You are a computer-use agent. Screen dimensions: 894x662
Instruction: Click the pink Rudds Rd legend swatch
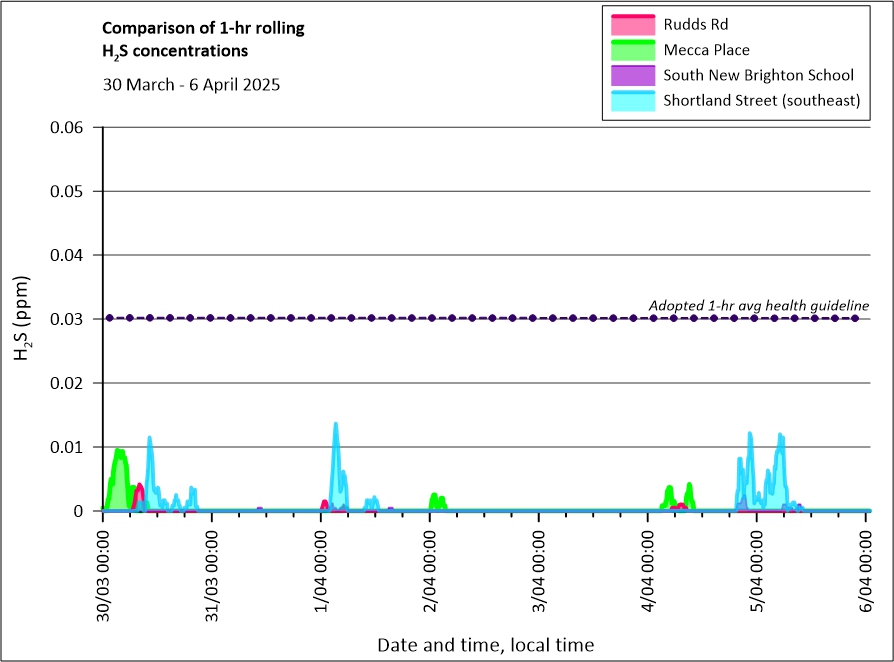631,24
